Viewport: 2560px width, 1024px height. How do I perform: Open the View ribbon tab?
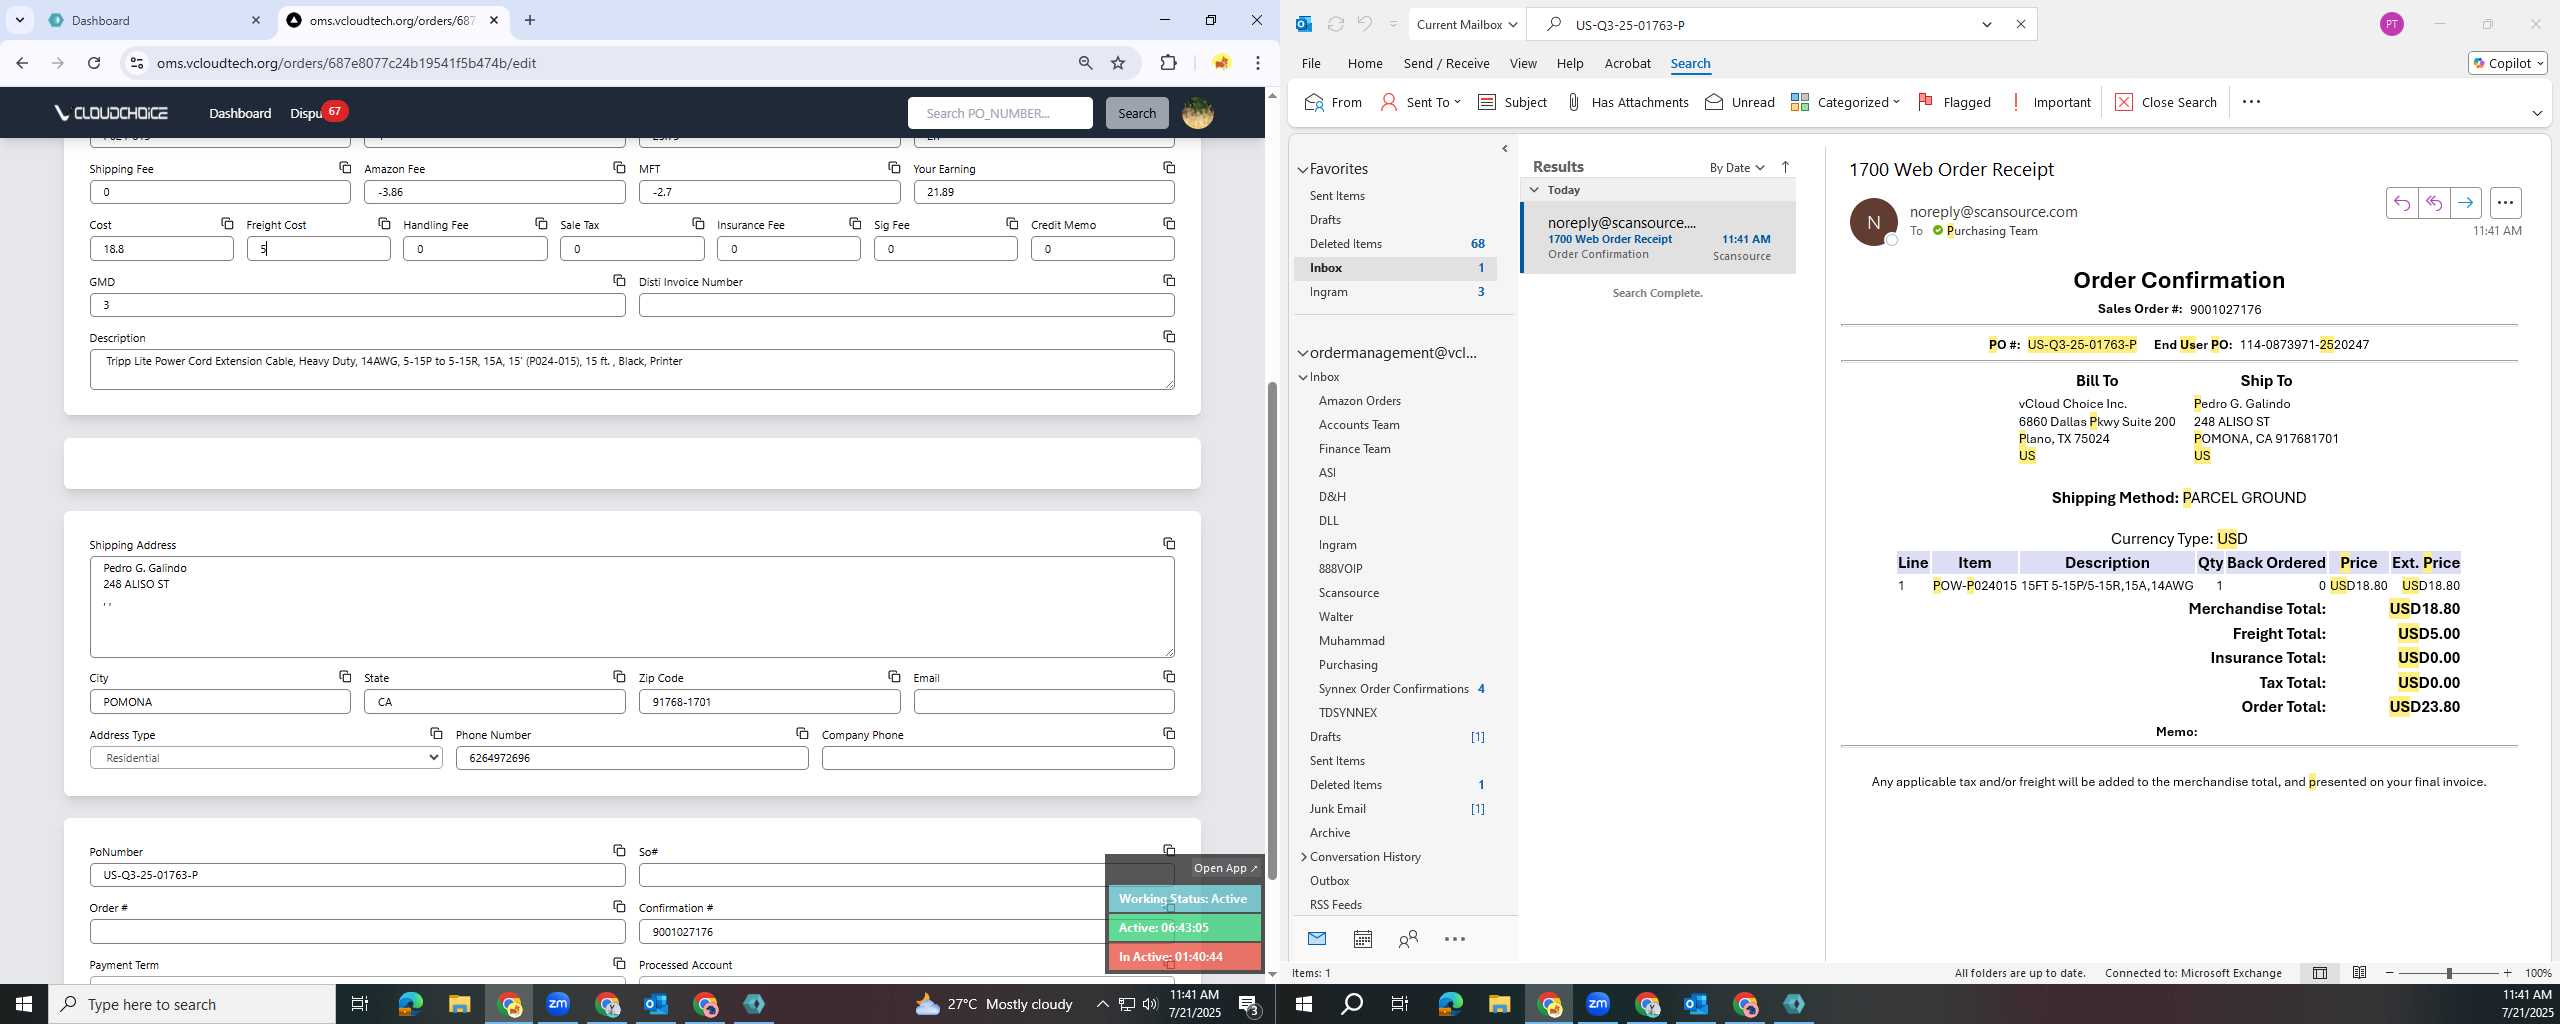coord(1522,63)
